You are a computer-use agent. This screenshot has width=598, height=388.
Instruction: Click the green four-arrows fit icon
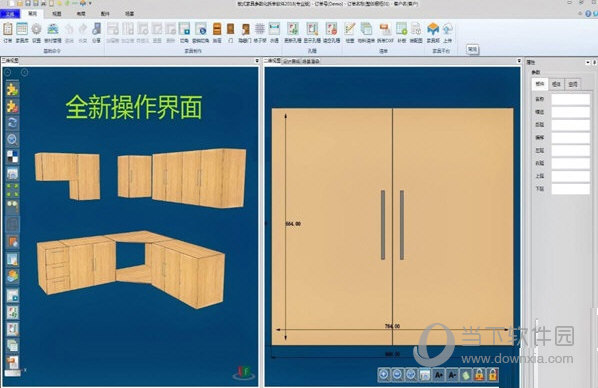point(12,190)
